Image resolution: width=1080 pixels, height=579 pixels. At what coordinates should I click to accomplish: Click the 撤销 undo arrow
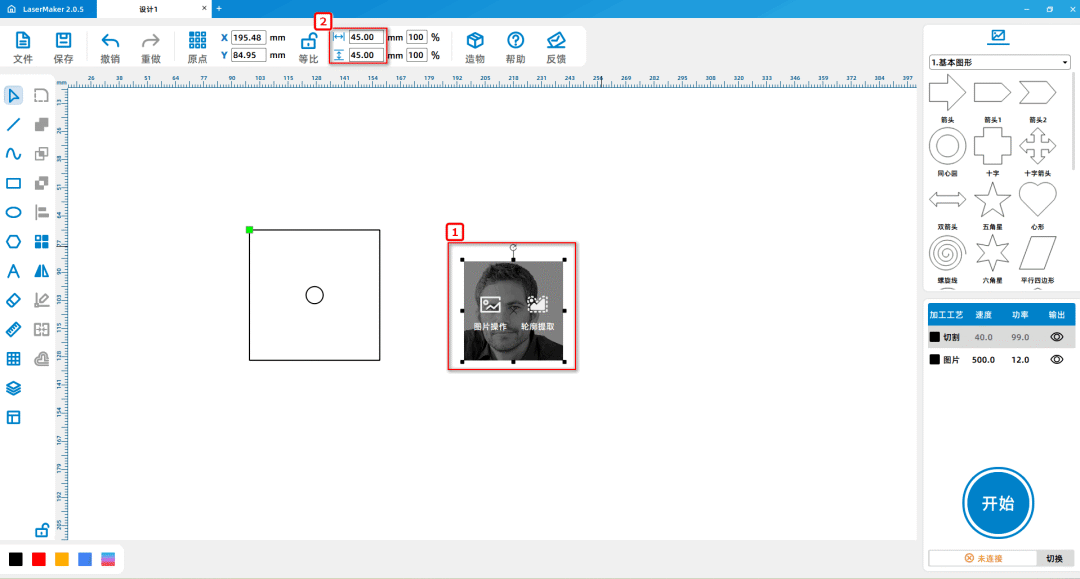tap(110, 41)
